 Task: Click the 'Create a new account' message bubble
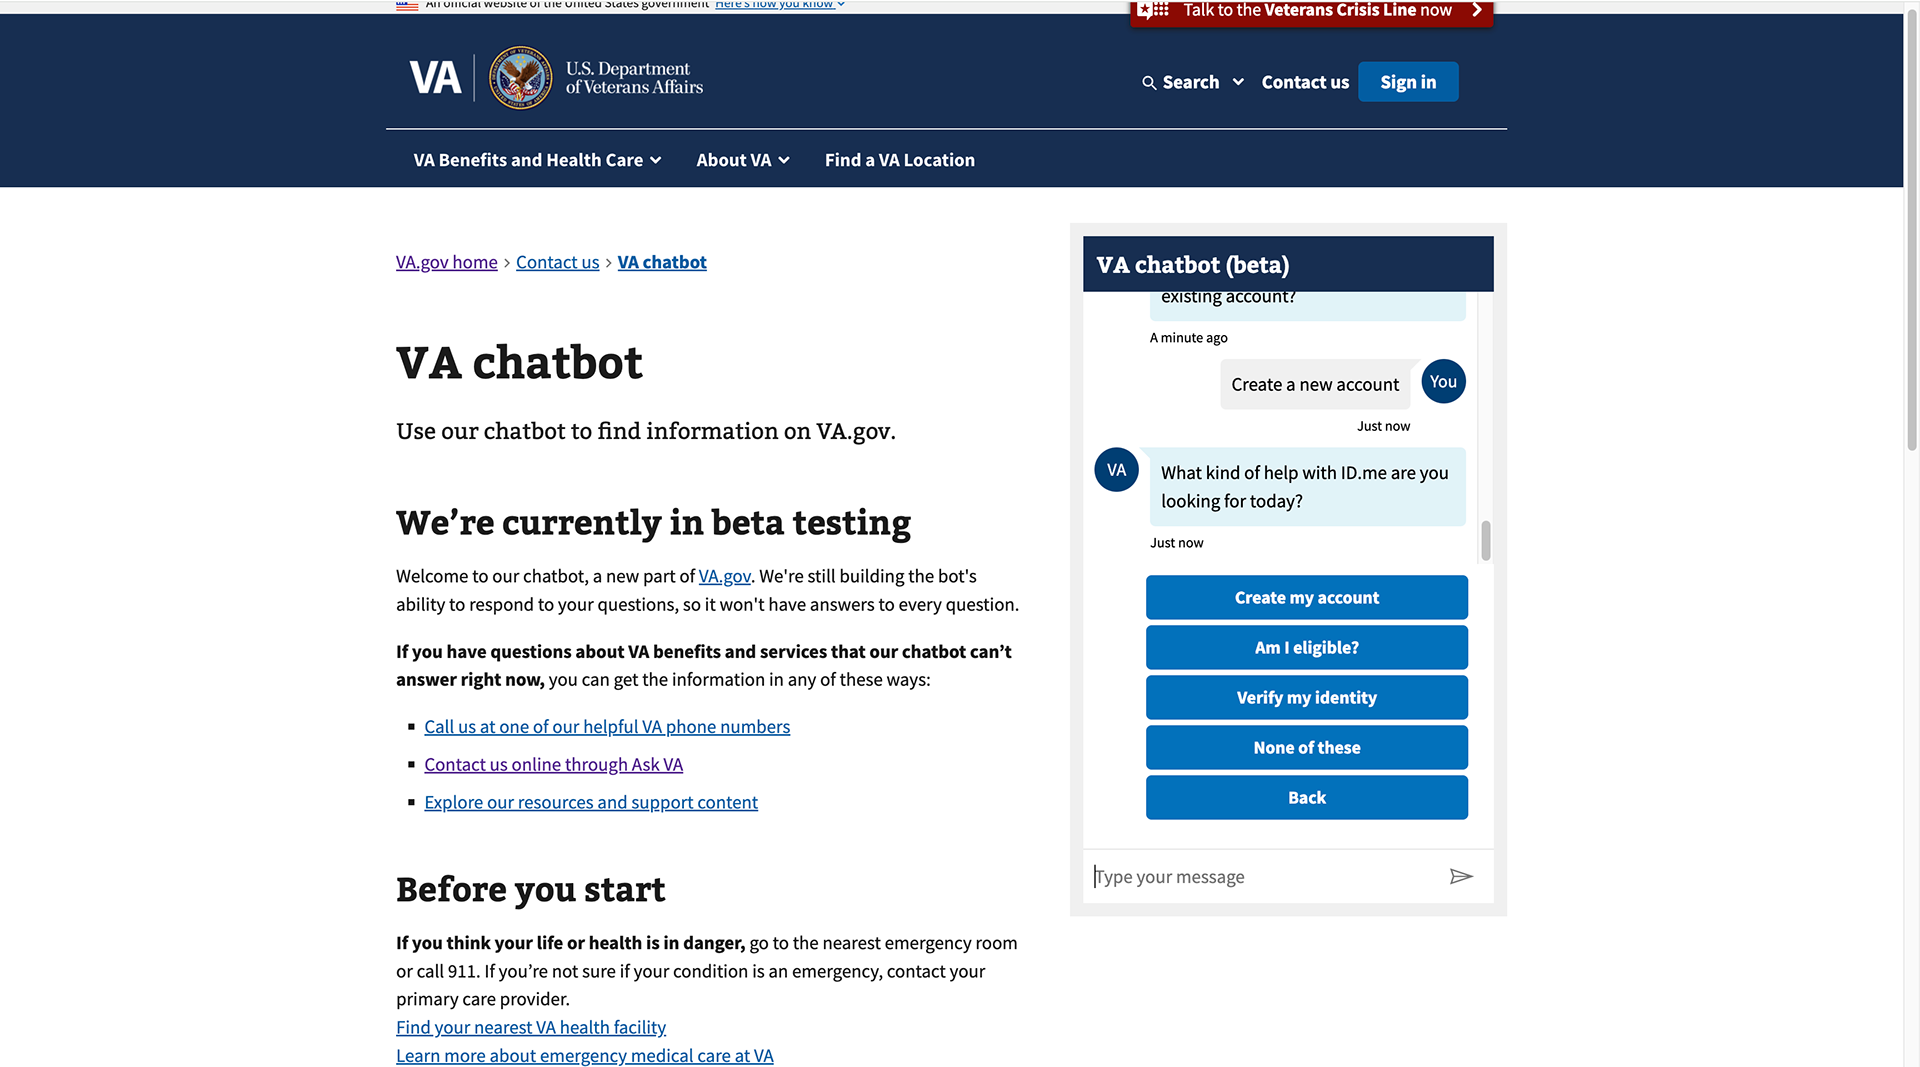1315,385
